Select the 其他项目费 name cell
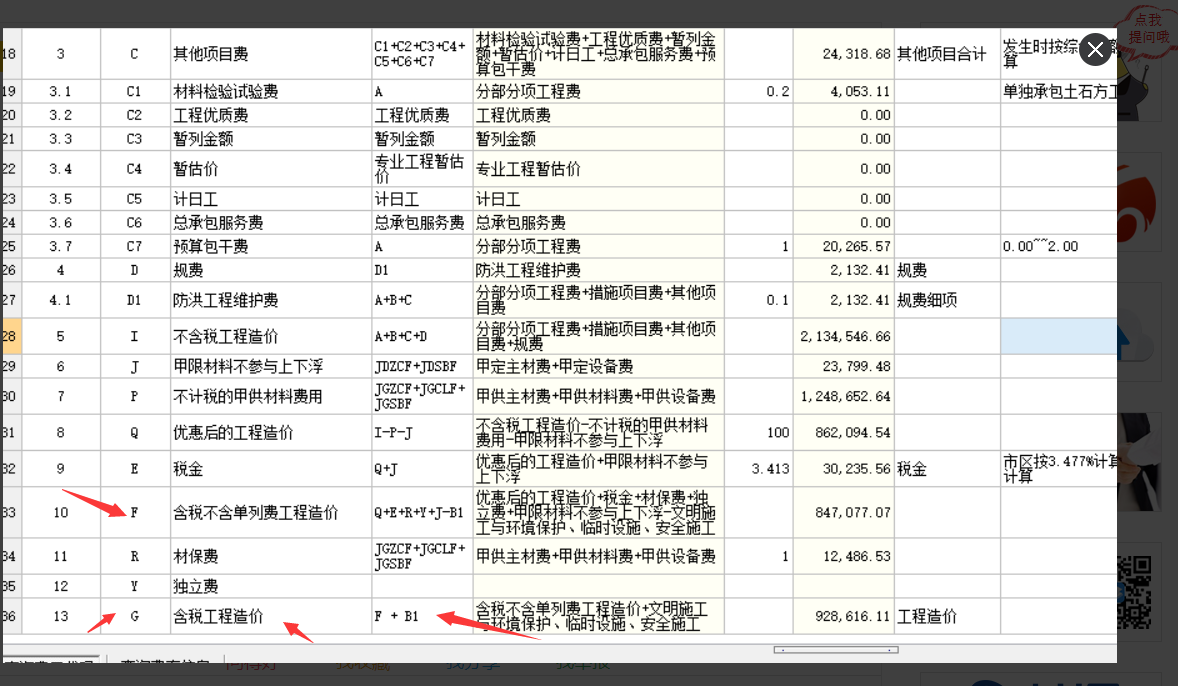This screenshot has height=686, width=1178. pyautogui.click(x=270, y=54)
